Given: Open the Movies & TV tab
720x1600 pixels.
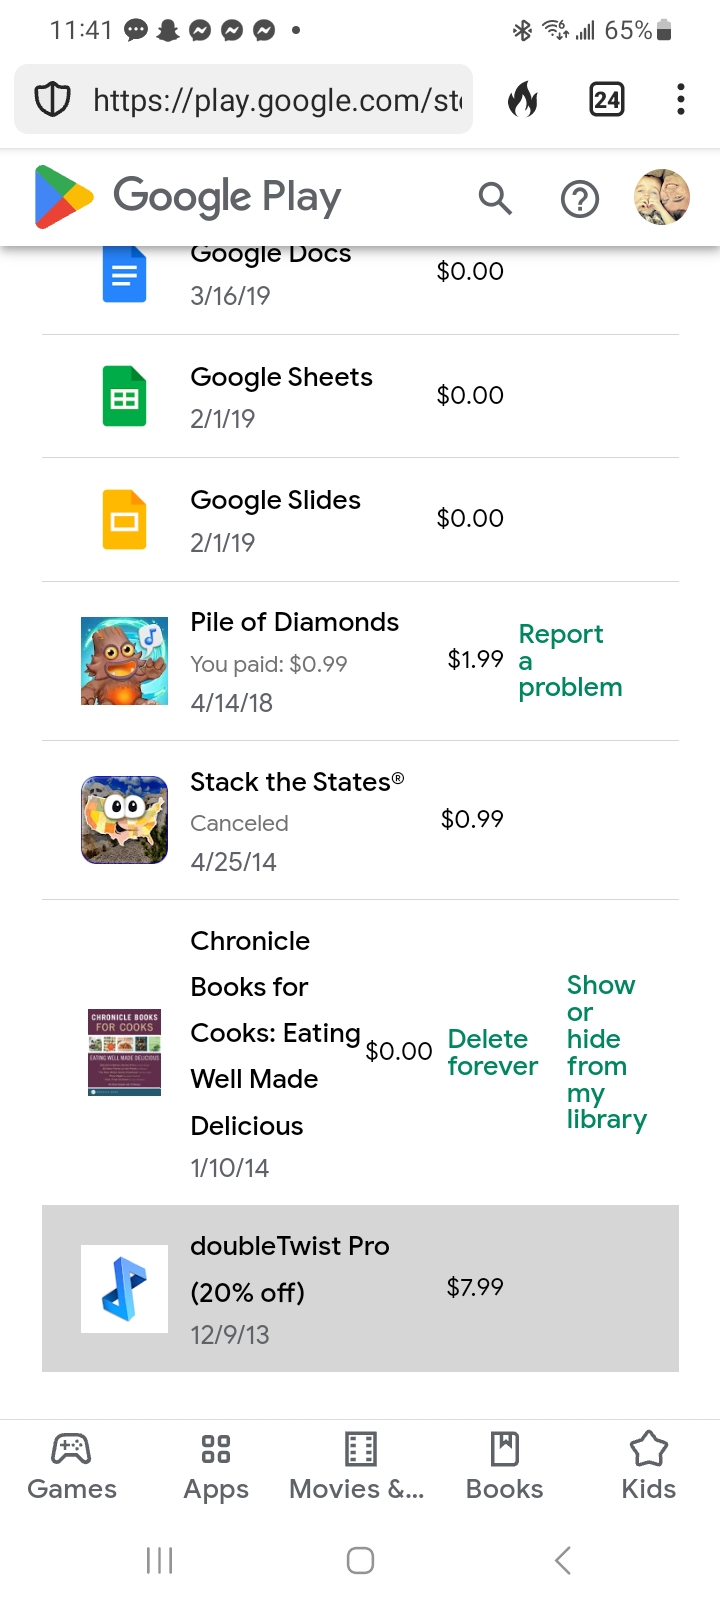Looking at the screenshot, I should 358,1466.
